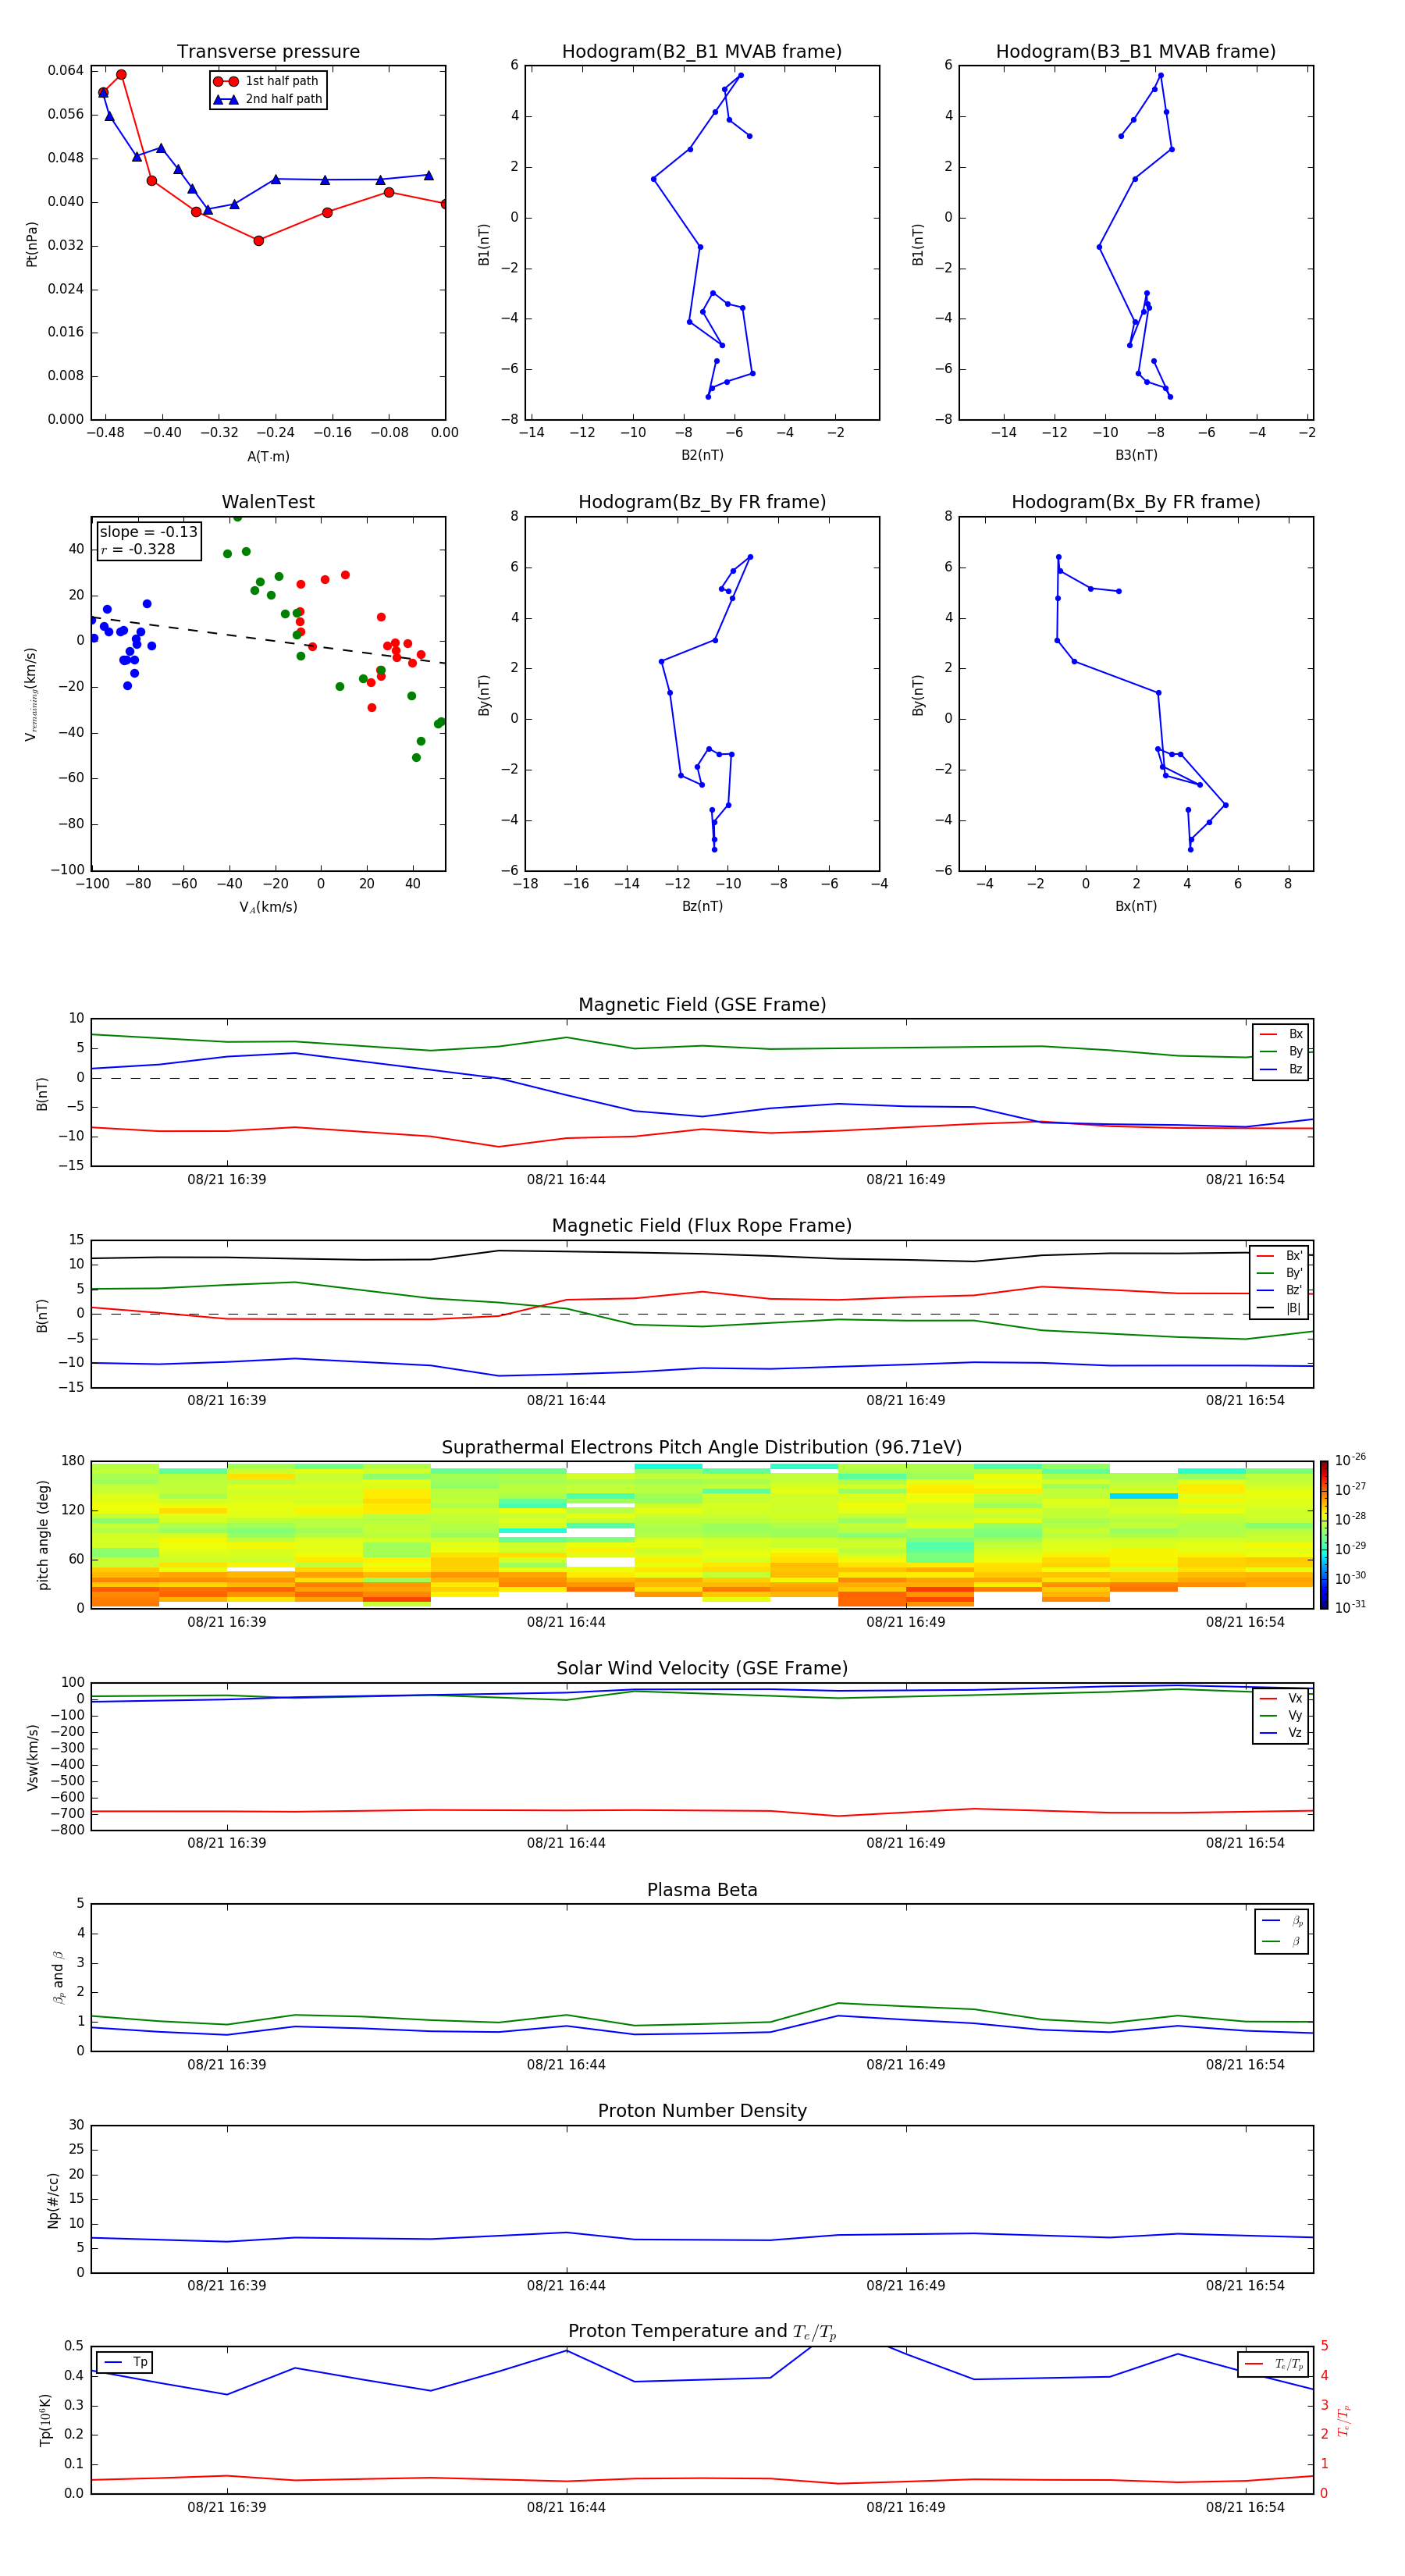
Task: Click the "Np(#/cc)" y-axis label
Action: click(53, 2200)
